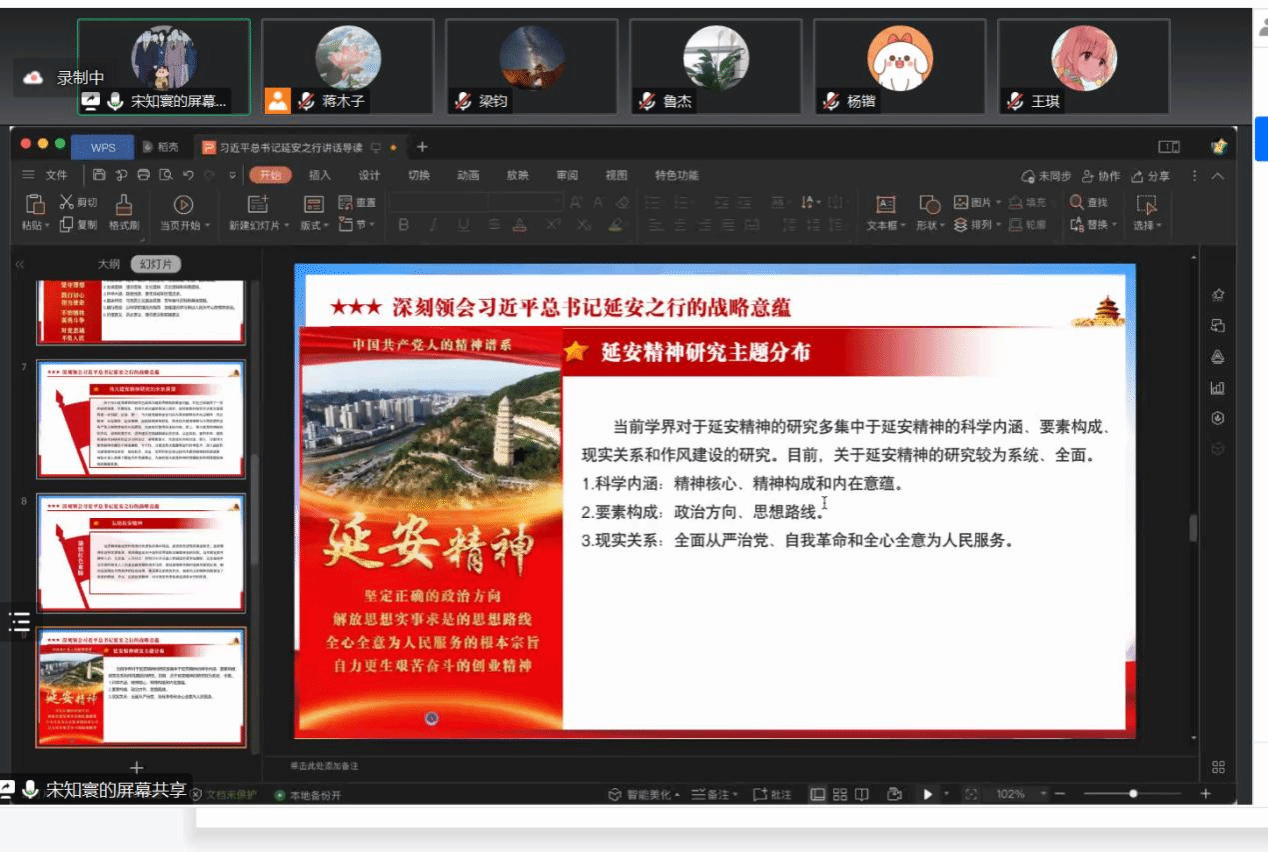Click the Collaborate (协作) button
This screenshot has width=1268, height=852.
click(1101, 176)
